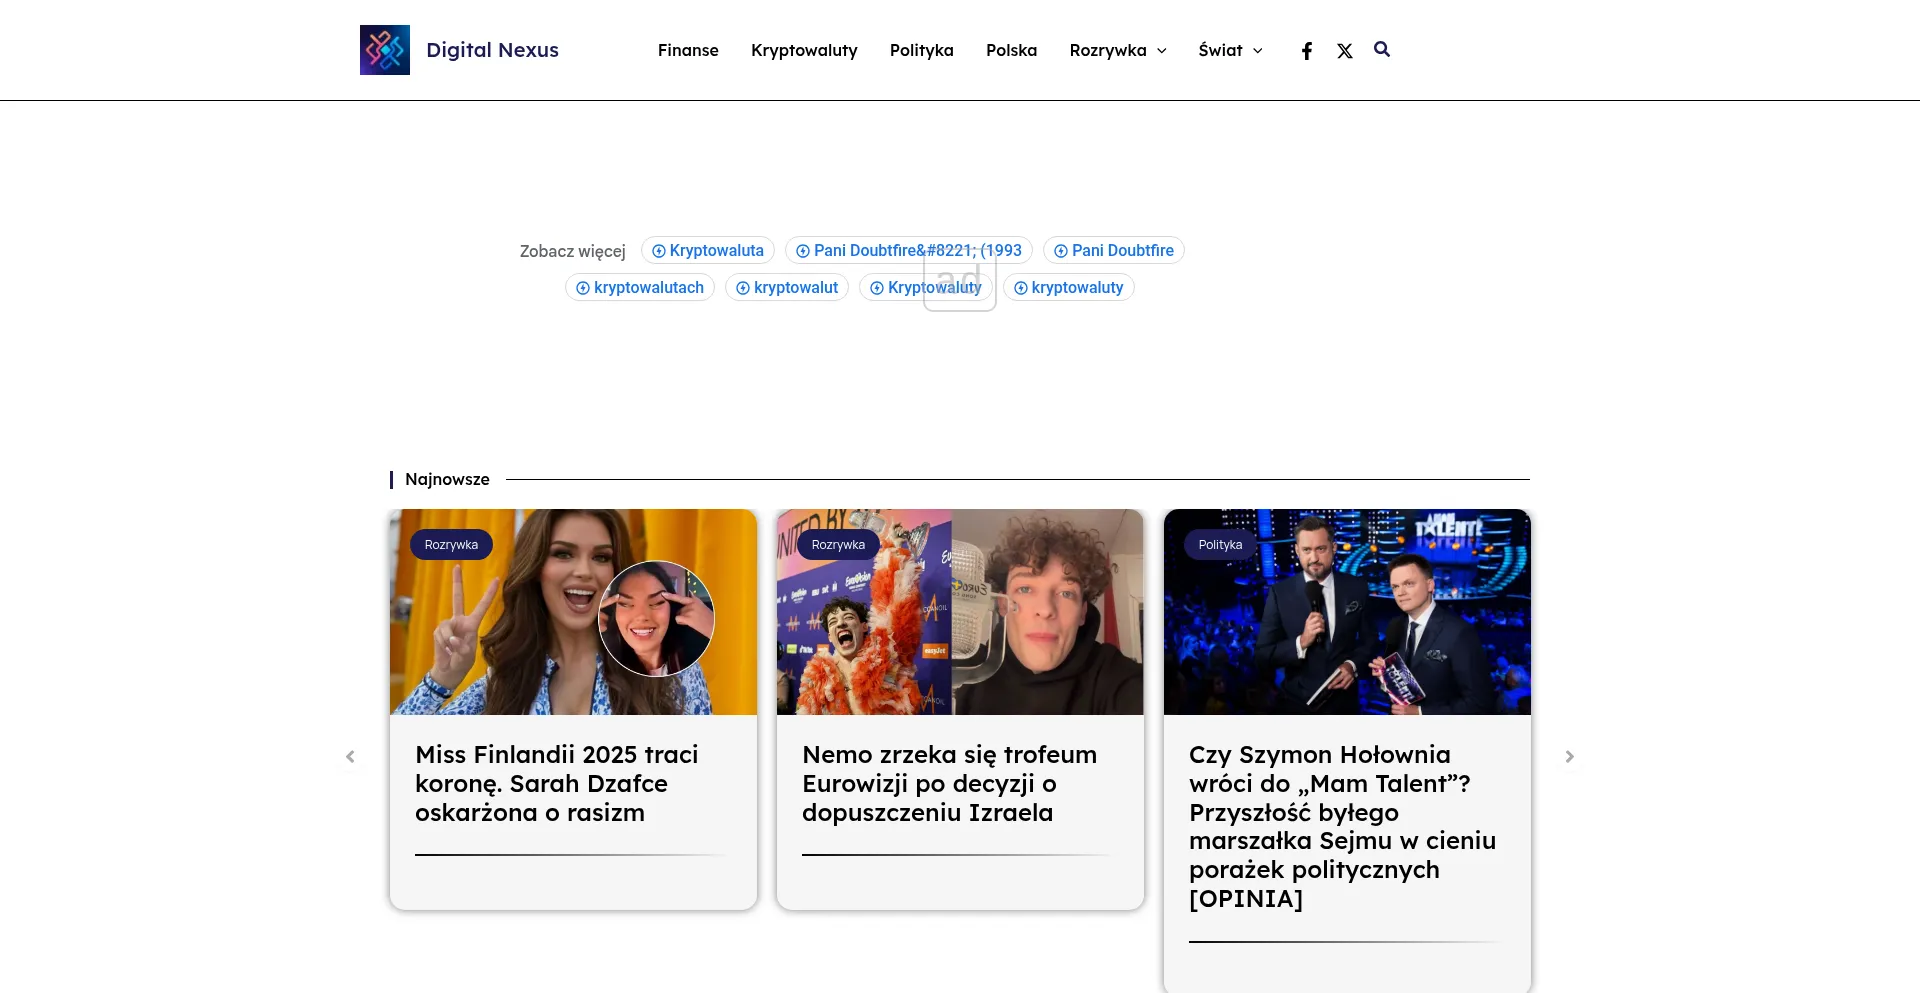Open the Kryptowaluty navigation item
This screenshot has width=1920, height=993.
[804, 50]
